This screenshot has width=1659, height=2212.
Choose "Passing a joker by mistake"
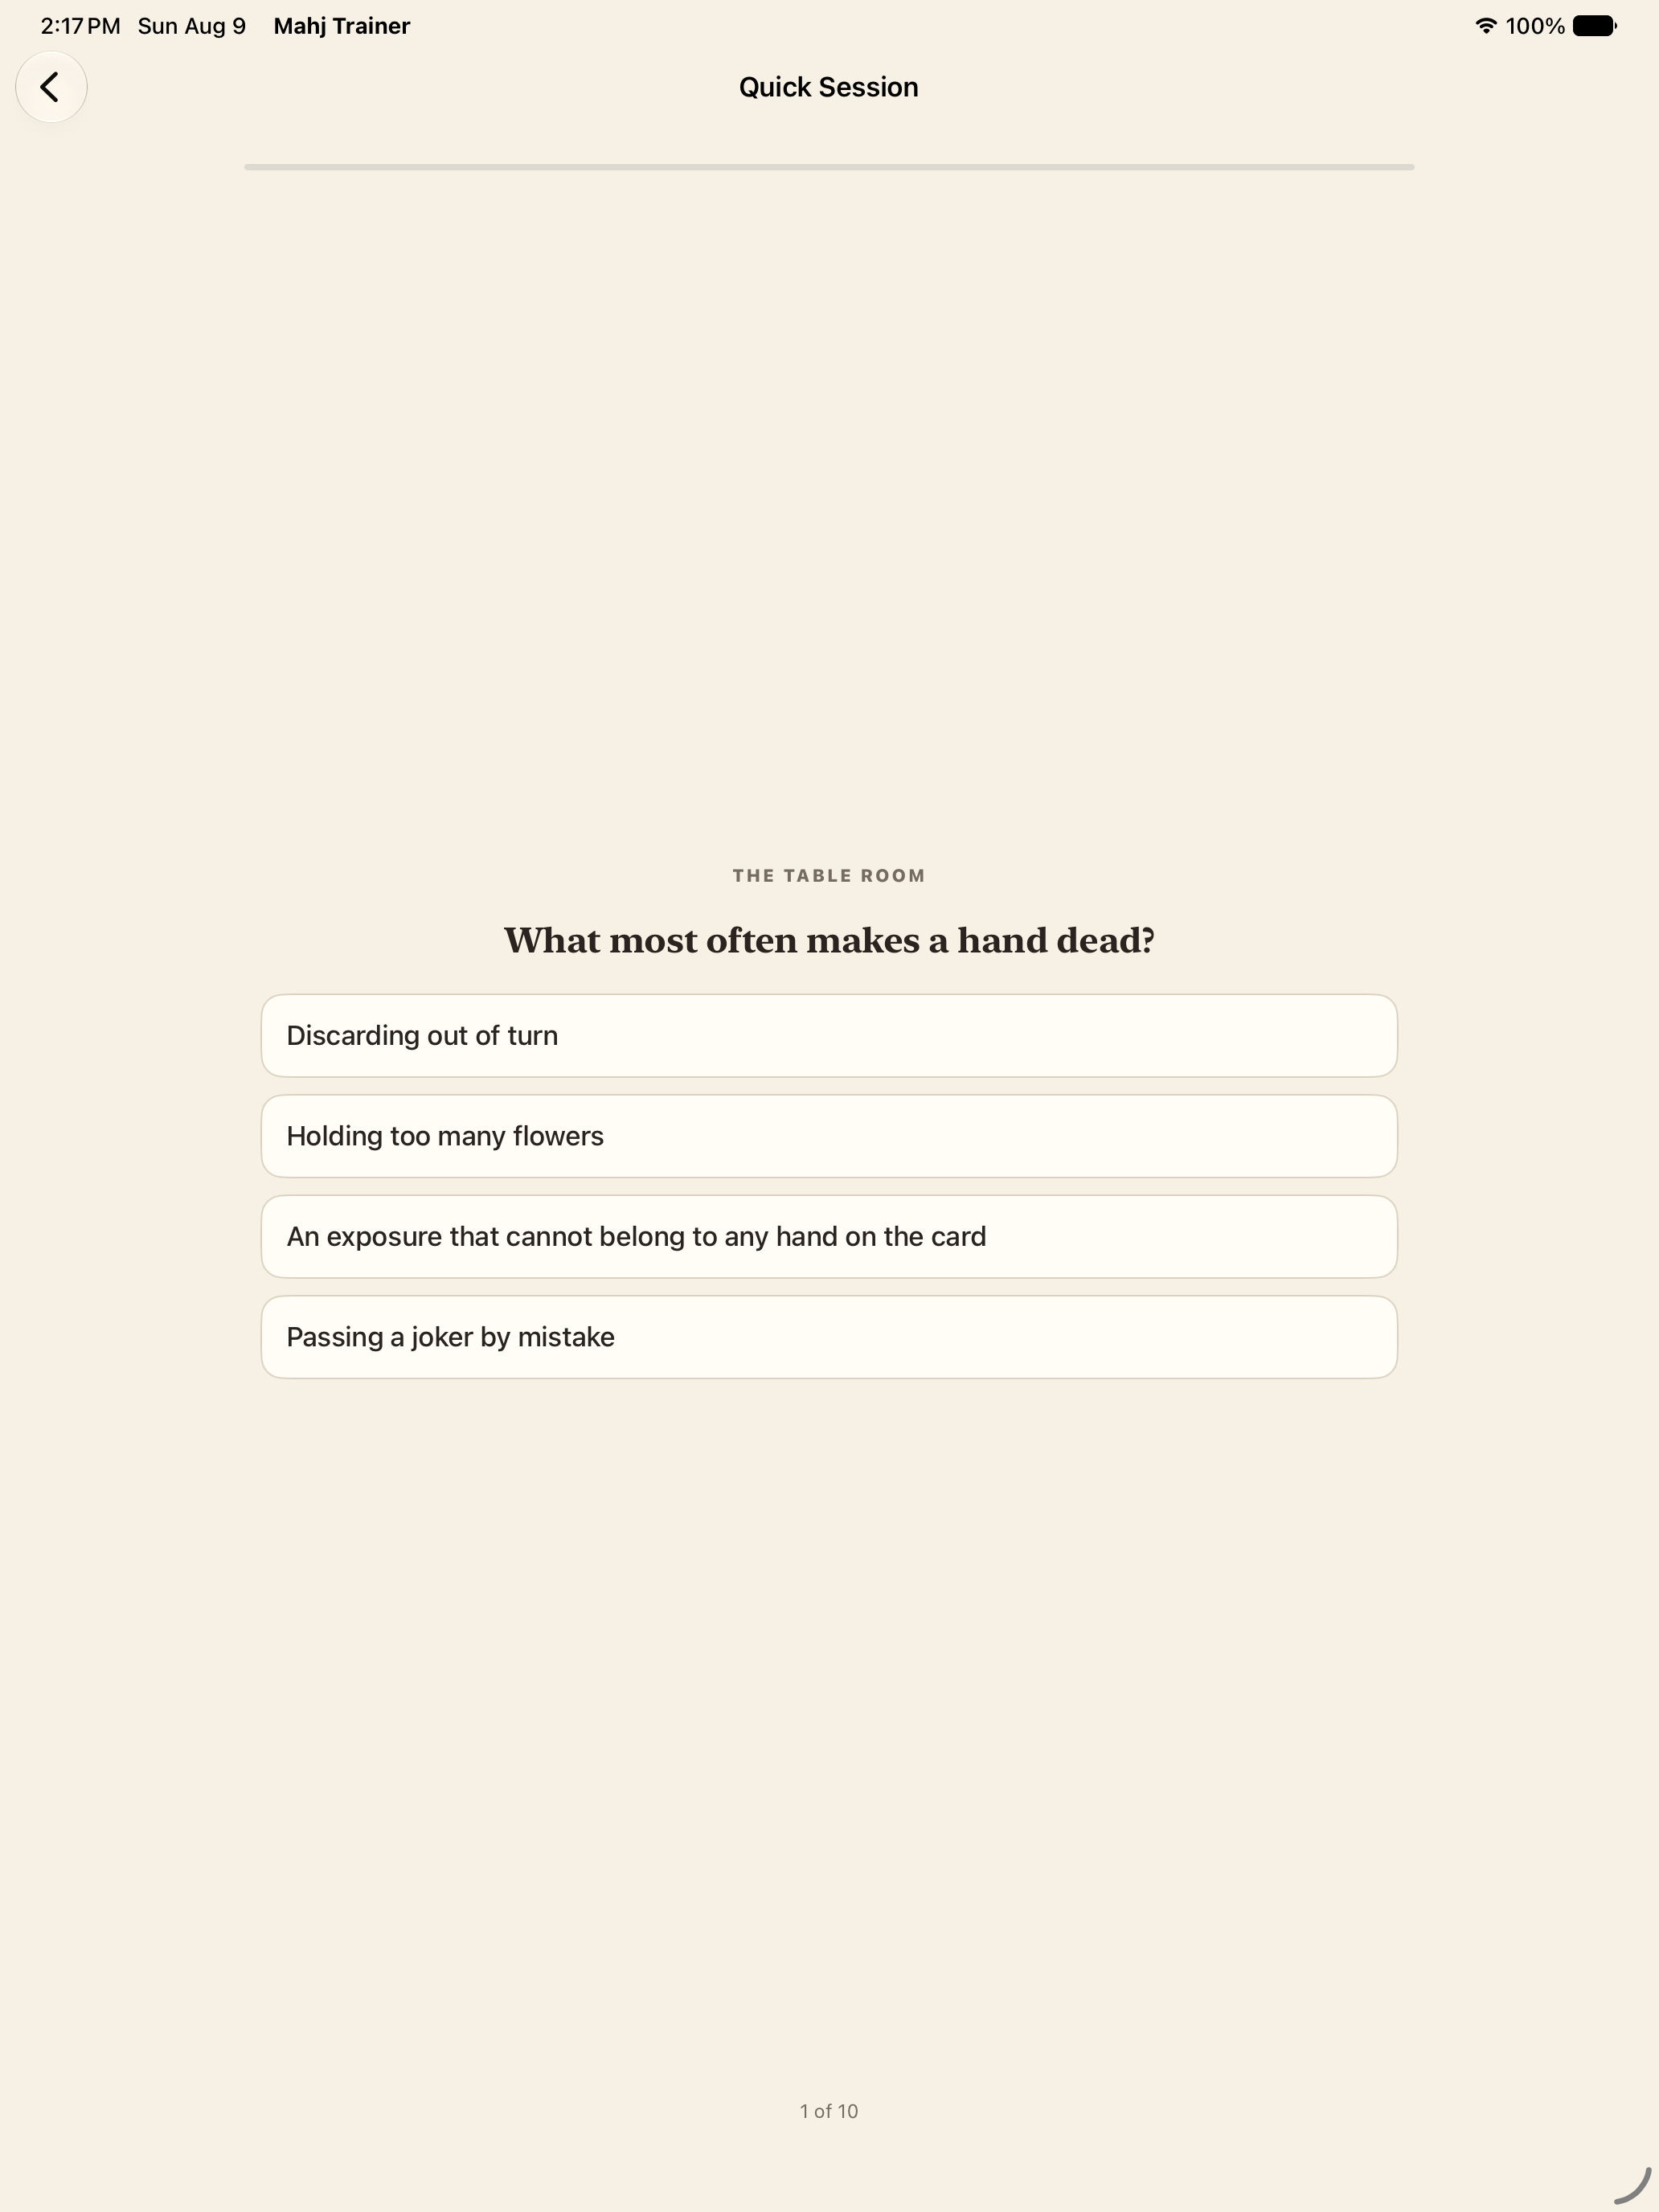coord(829,1337)
